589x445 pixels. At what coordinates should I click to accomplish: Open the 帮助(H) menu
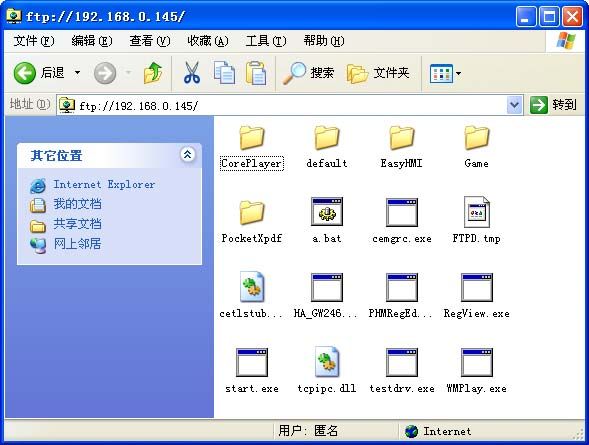324,41
